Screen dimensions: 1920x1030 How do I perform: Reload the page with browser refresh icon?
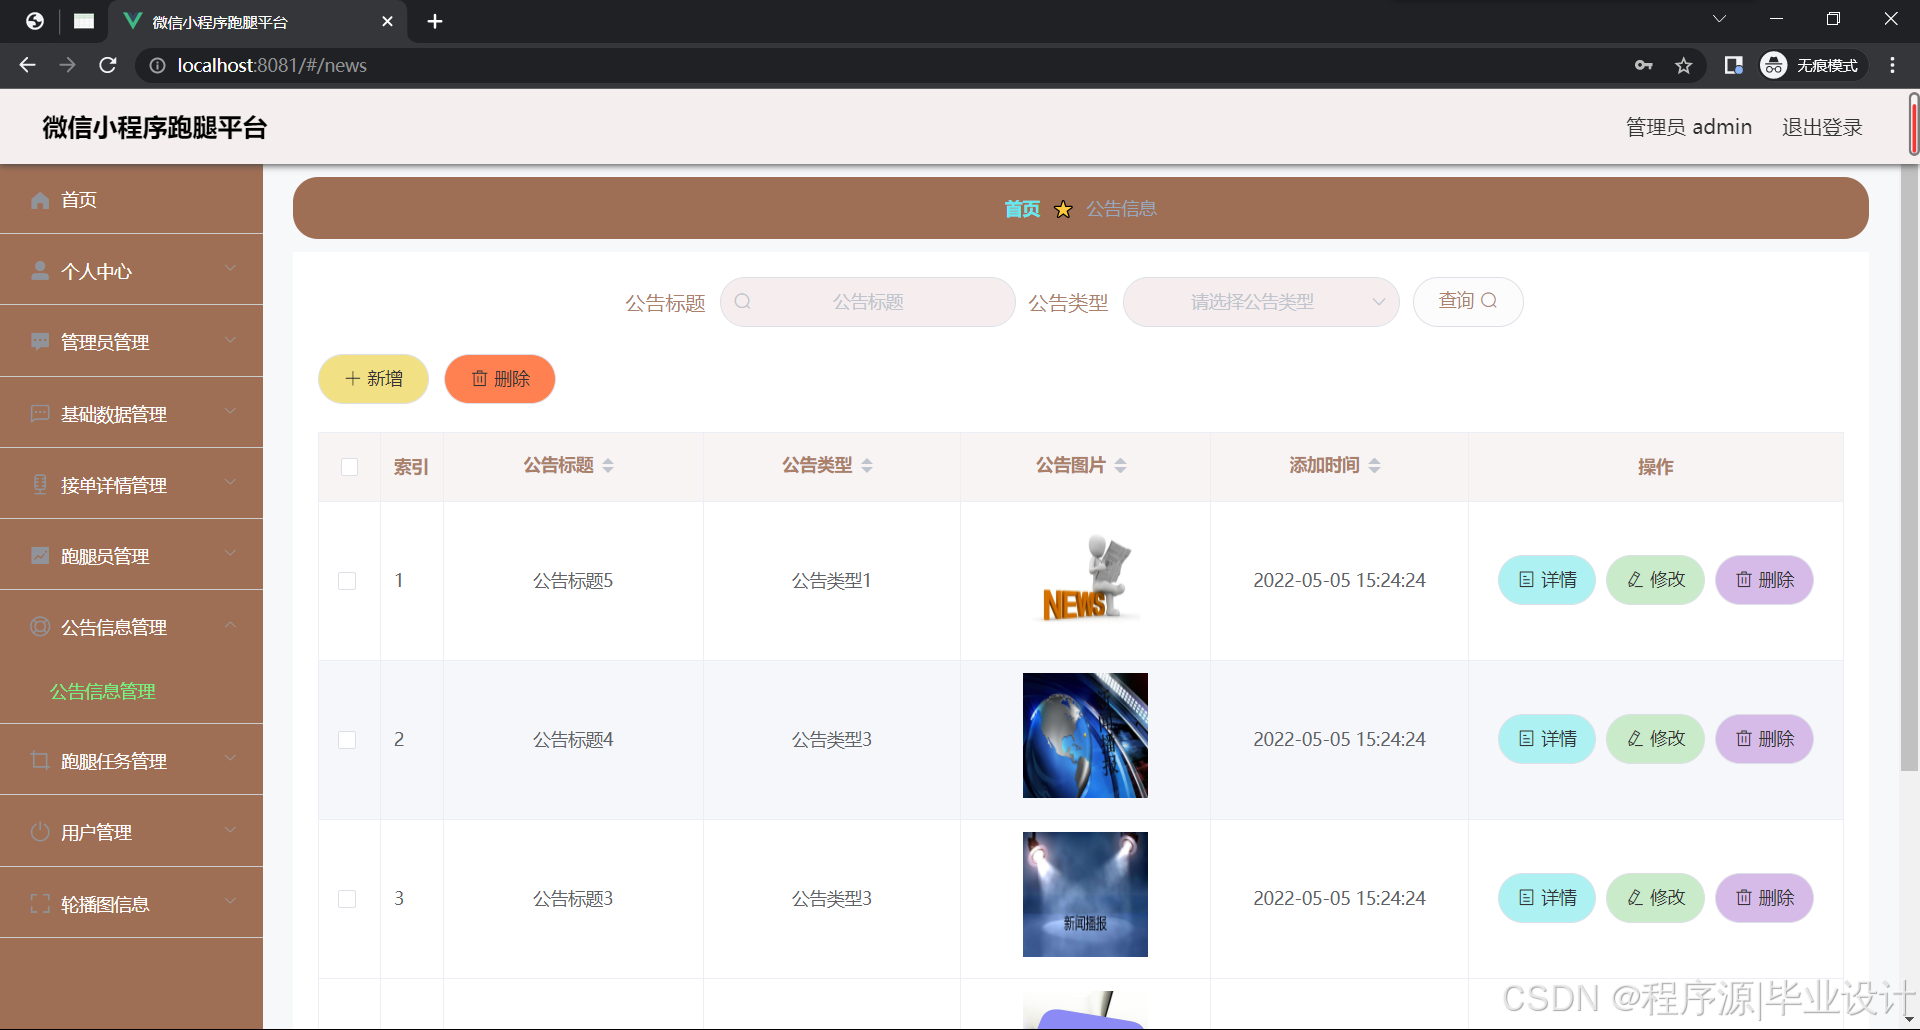tap(108, 65)
